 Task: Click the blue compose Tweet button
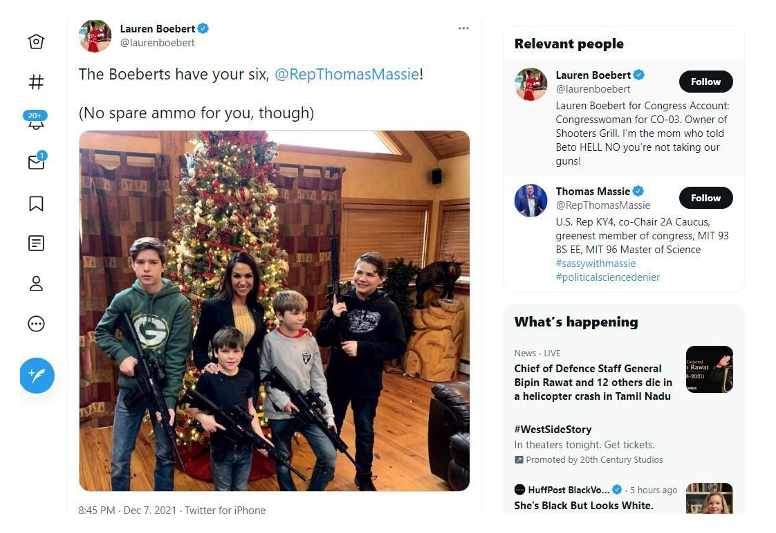tap(37, 375)
